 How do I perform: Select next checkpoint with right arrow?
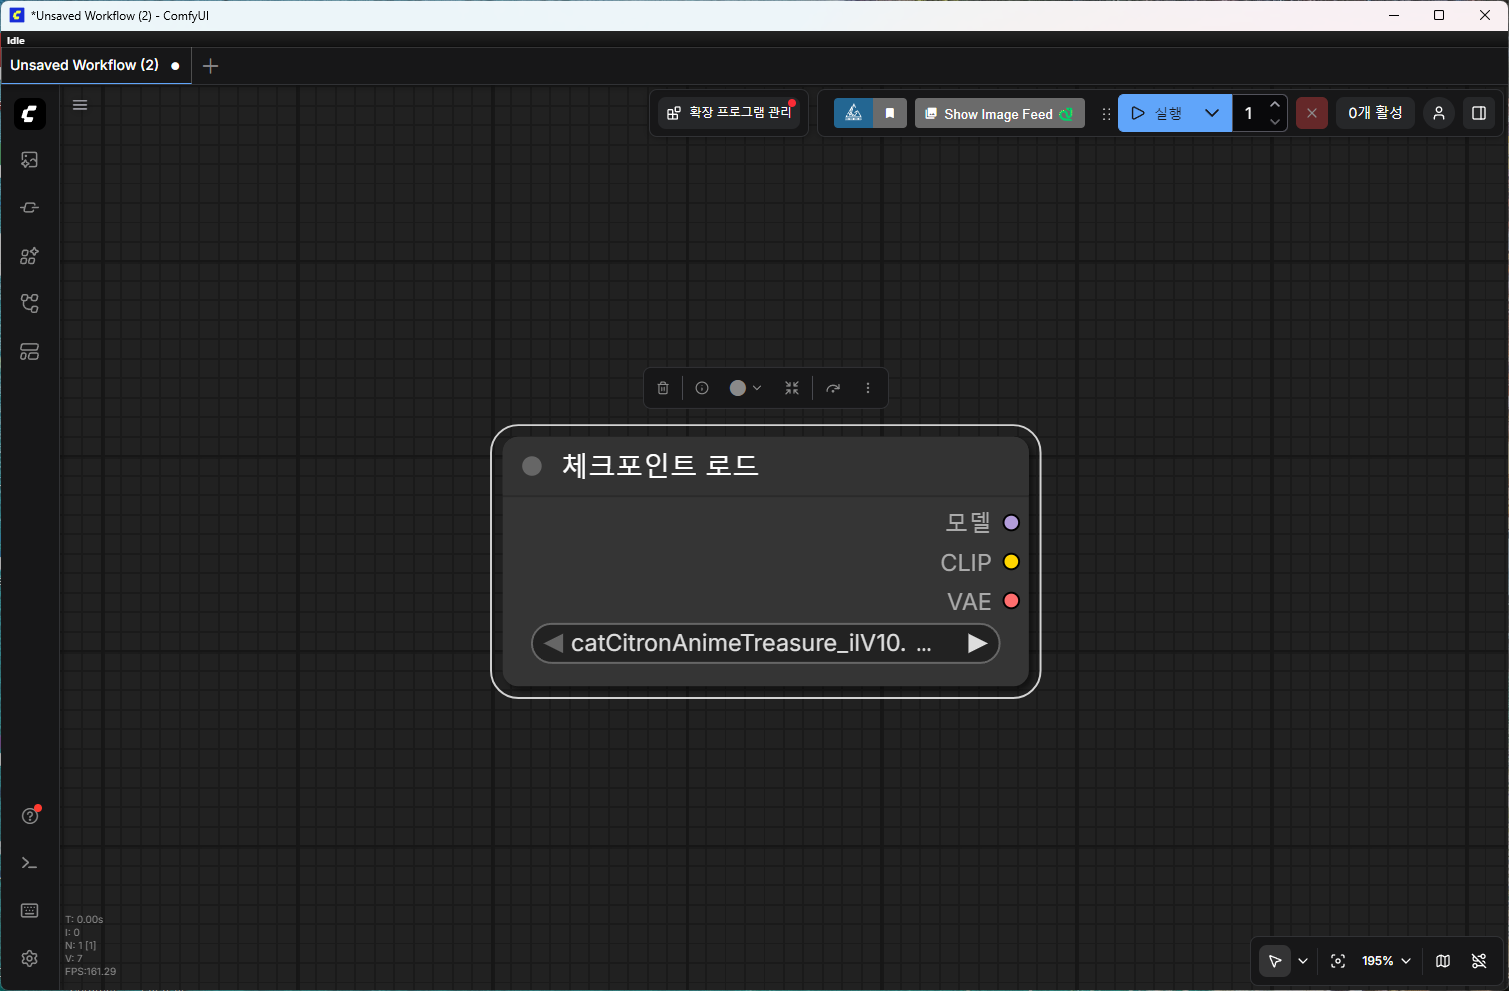point(978,643)
